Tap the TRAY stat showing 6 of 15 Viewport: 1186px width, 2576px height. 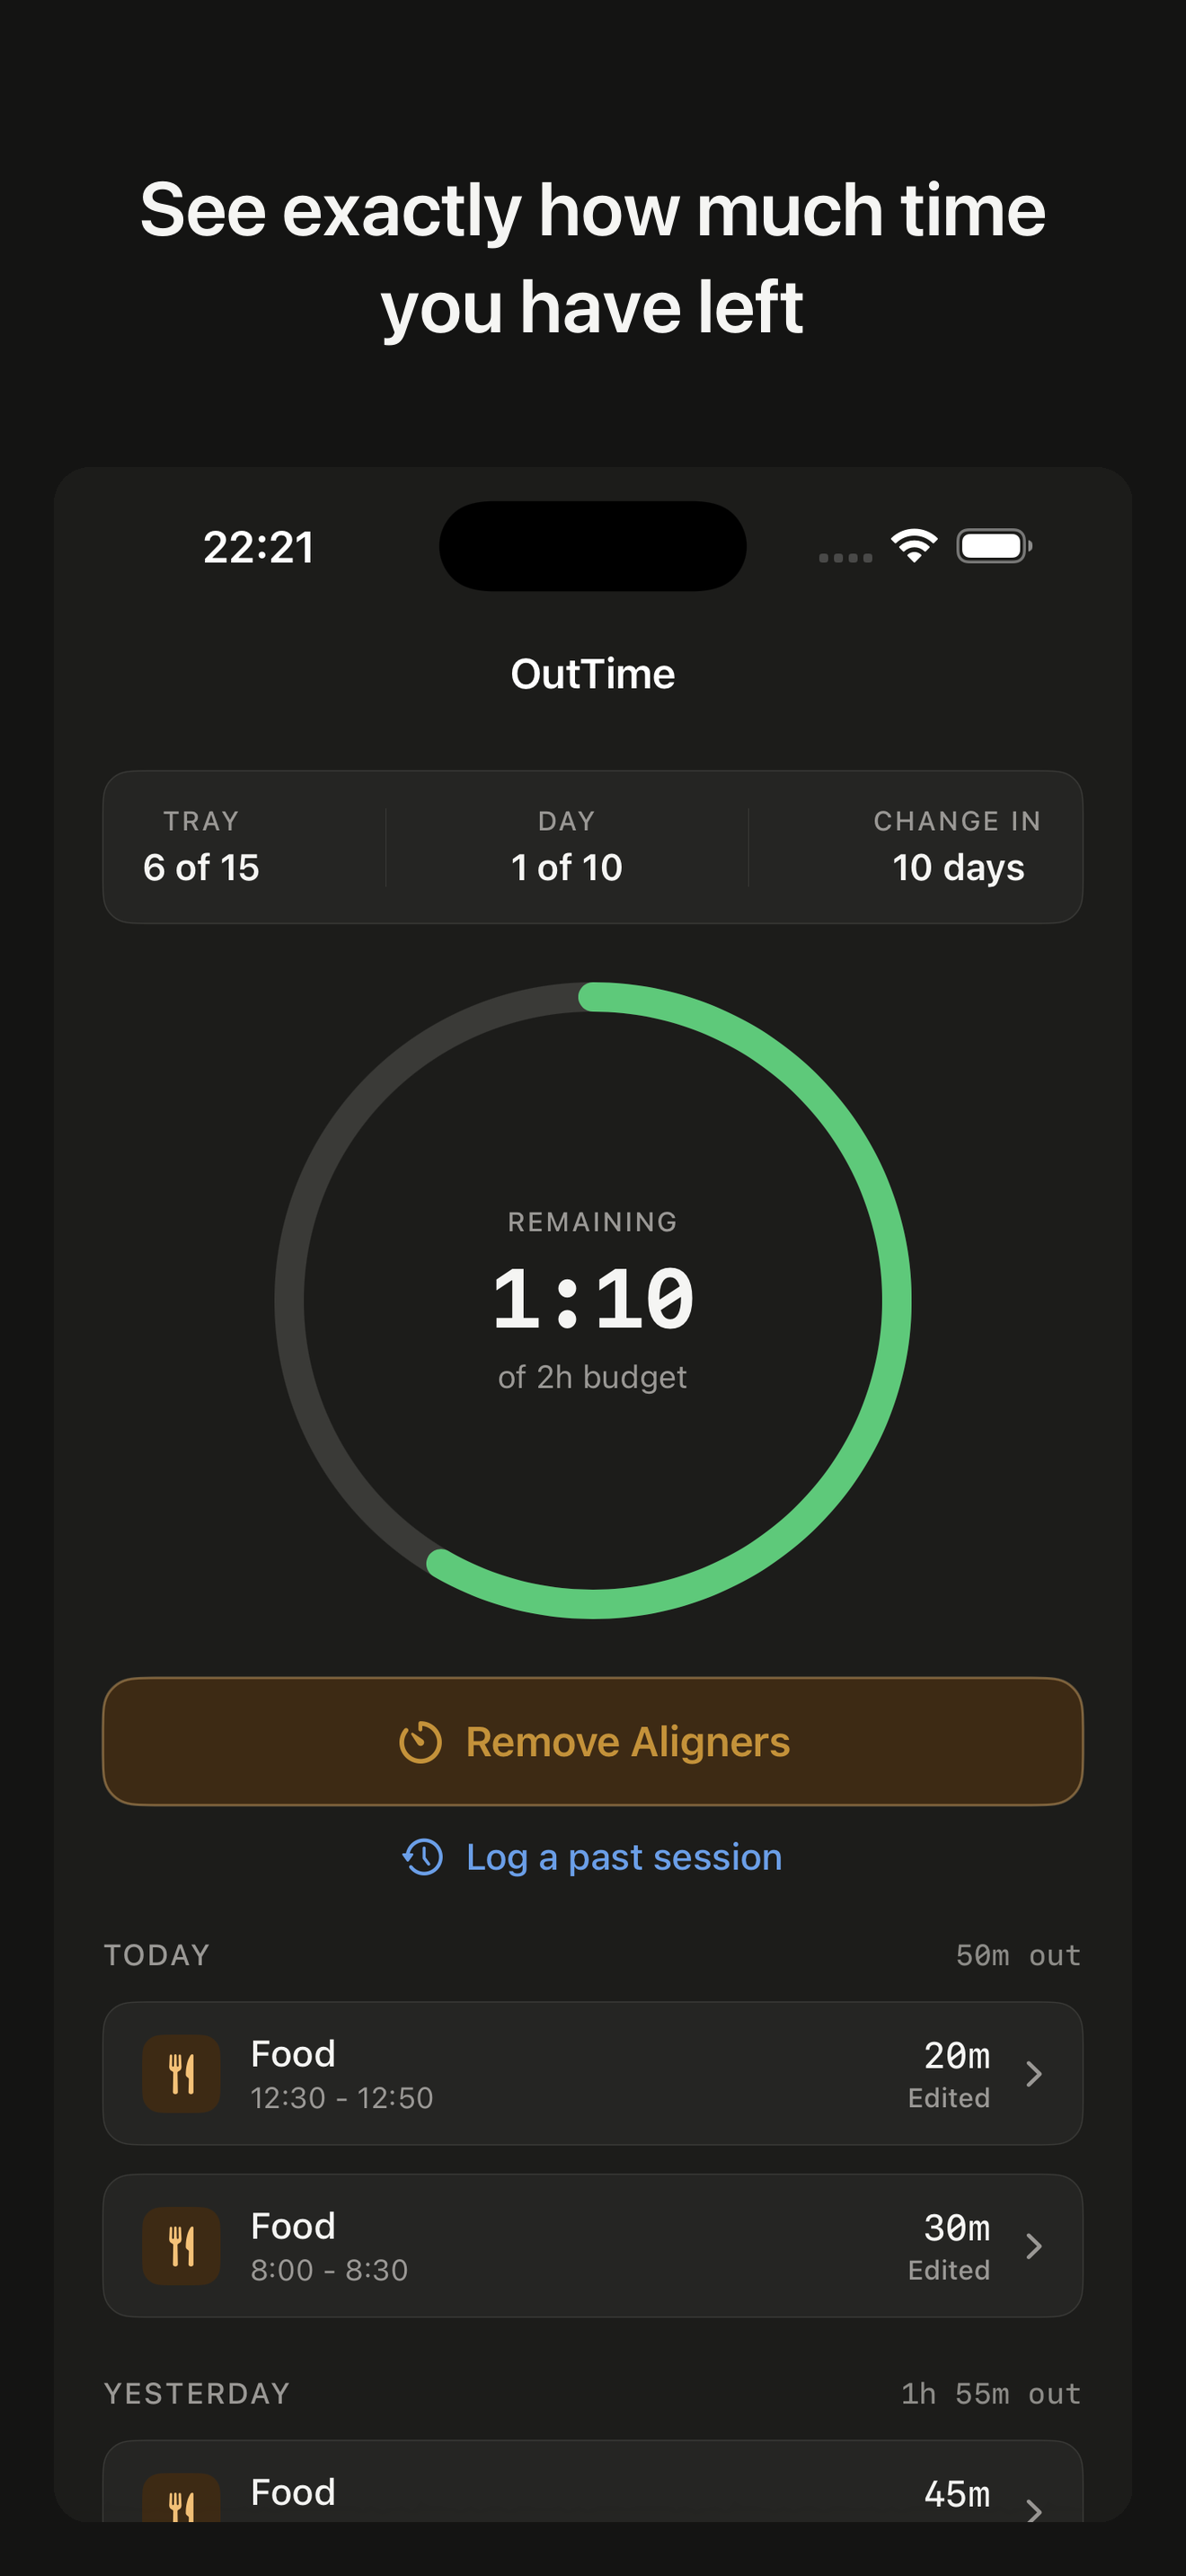pos(201,845)
